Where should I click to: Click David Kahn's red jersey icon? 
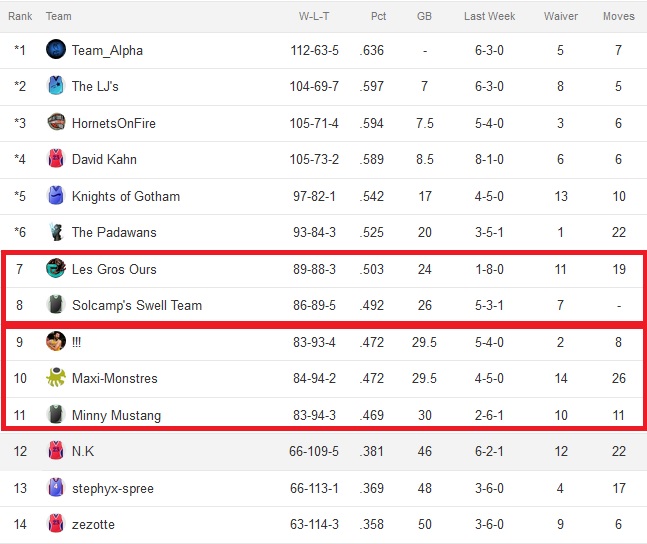[x=56, y=158]
